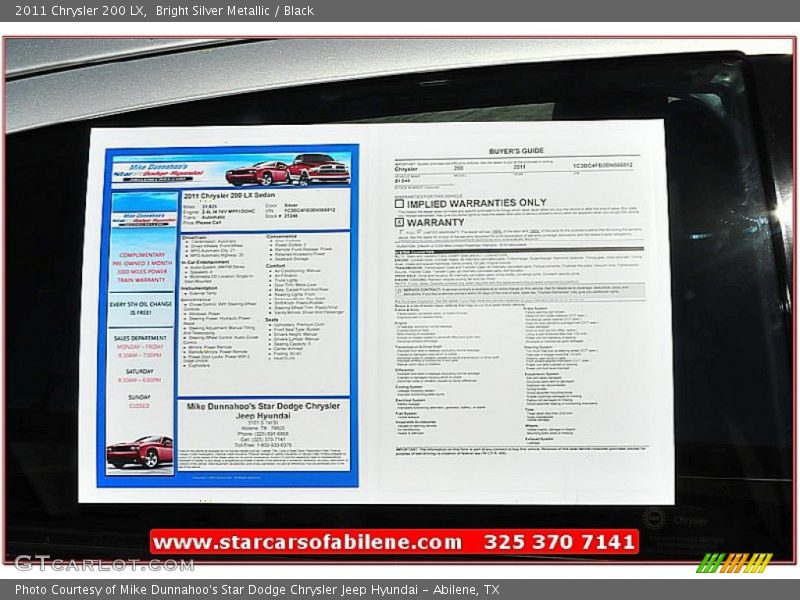The image size is (800, 600).
Task: Click the 'Saturday' hours label
Action: click(x=139, y=371)
